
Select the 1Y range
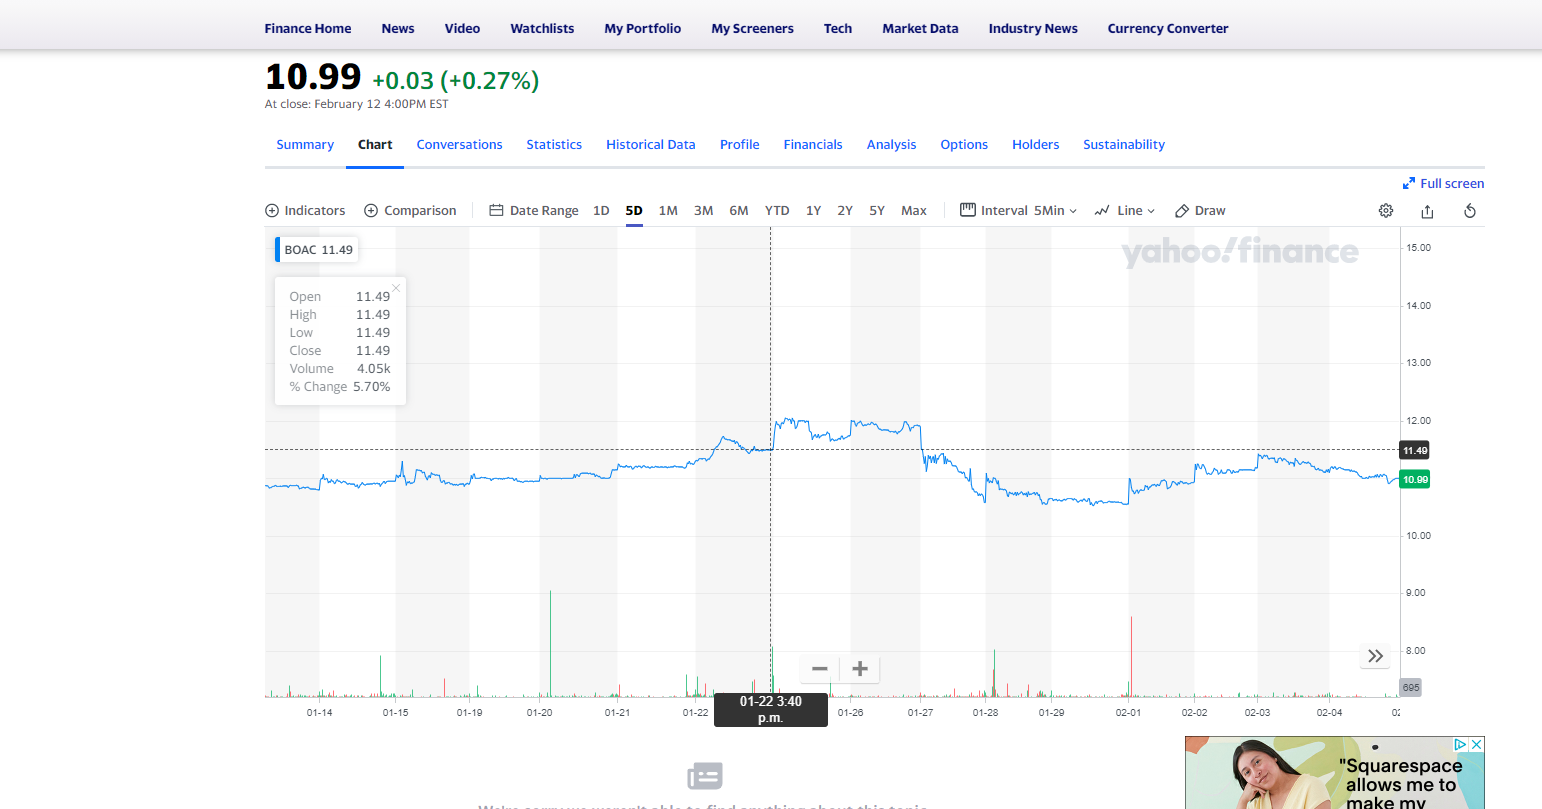(x=814, y=211)
